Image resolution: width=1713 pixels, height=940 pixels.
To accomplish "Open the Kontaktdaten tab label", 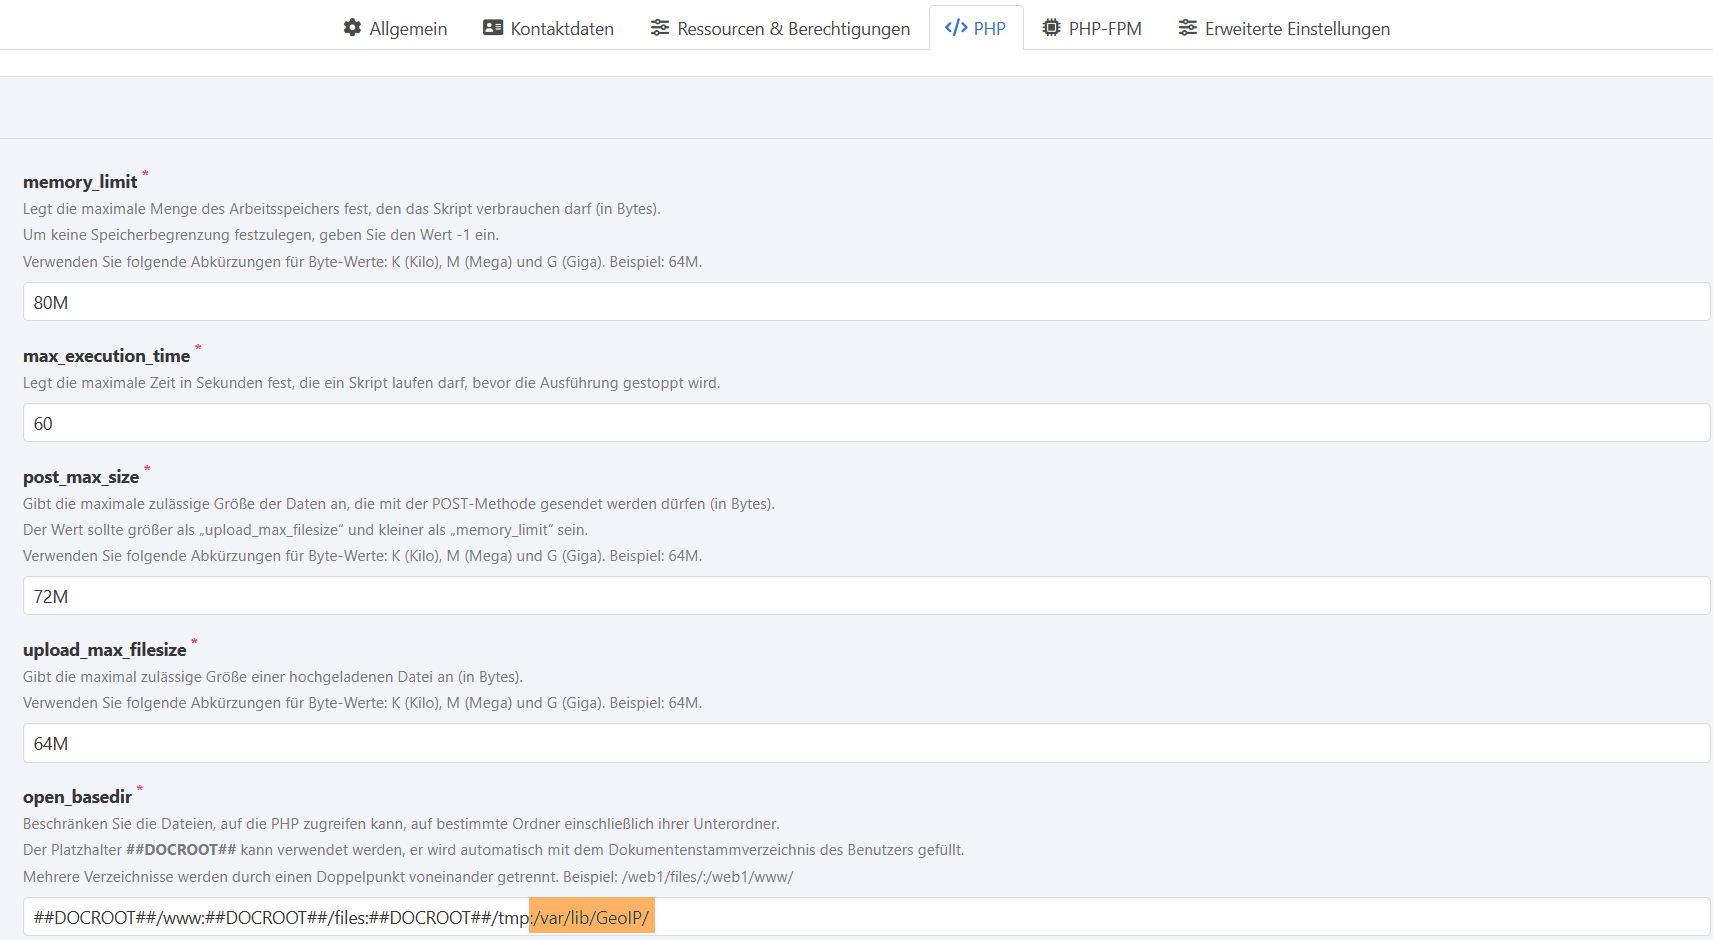I will 562,29.
